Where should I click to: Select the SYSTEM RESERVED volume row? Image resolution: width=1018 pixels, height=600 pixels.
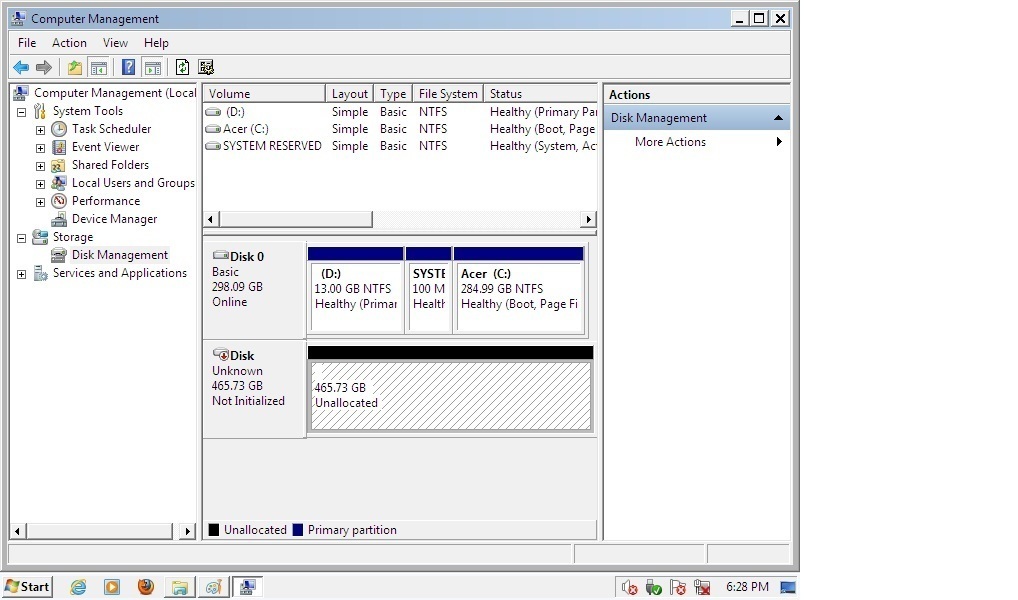coord(400,145)
